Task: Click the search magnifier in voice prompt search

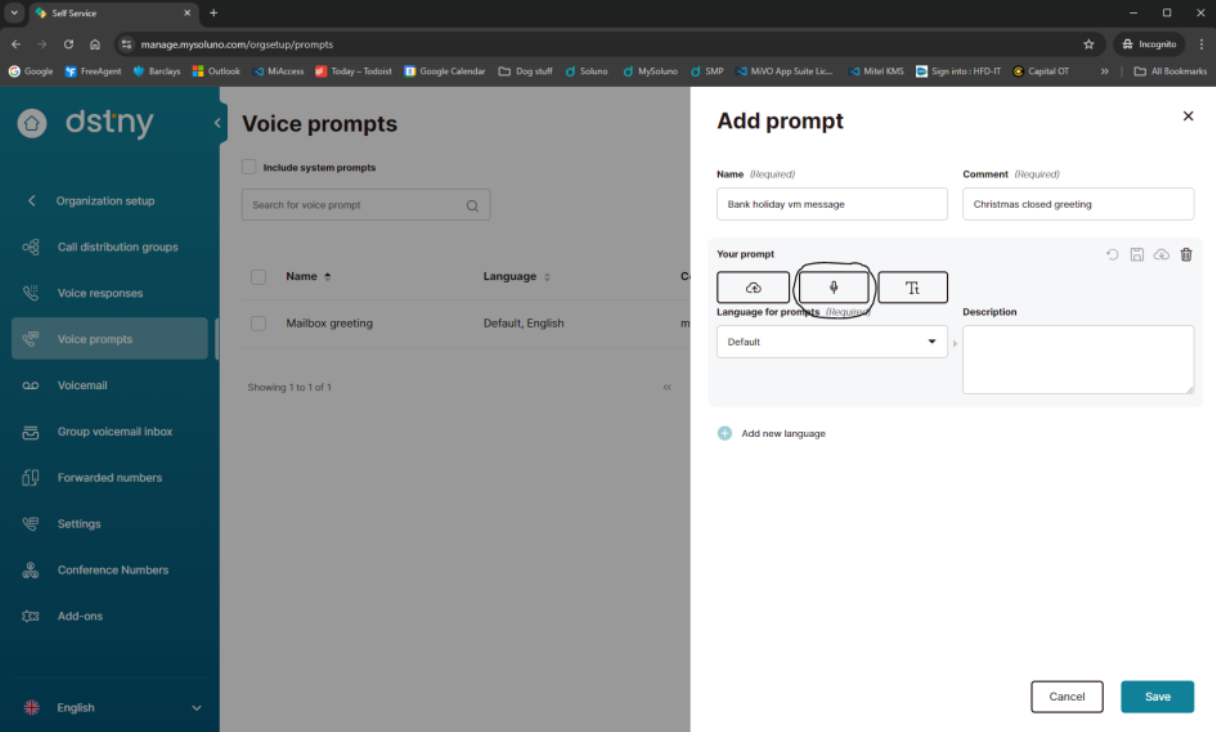Action: [x=472, y=206]
